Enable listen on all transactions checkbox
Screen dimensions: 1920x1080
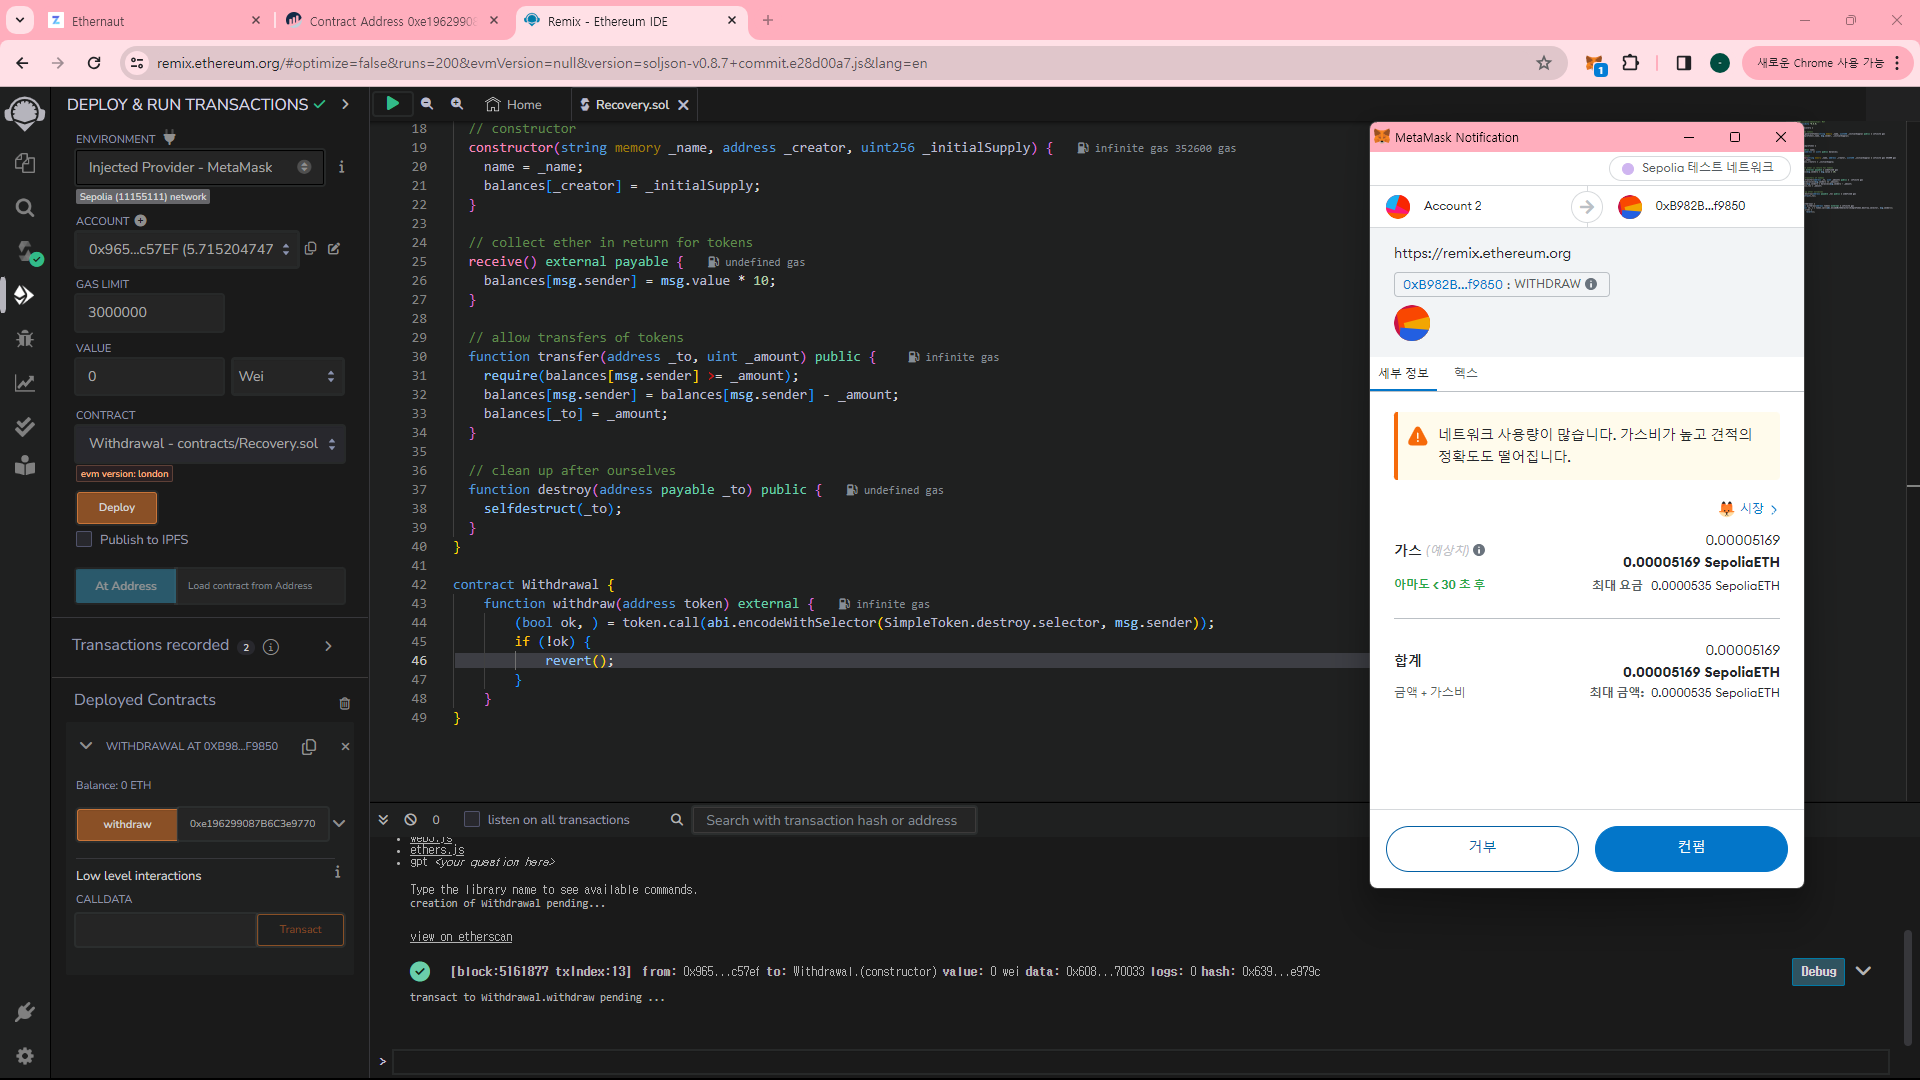tap(472, 819)
